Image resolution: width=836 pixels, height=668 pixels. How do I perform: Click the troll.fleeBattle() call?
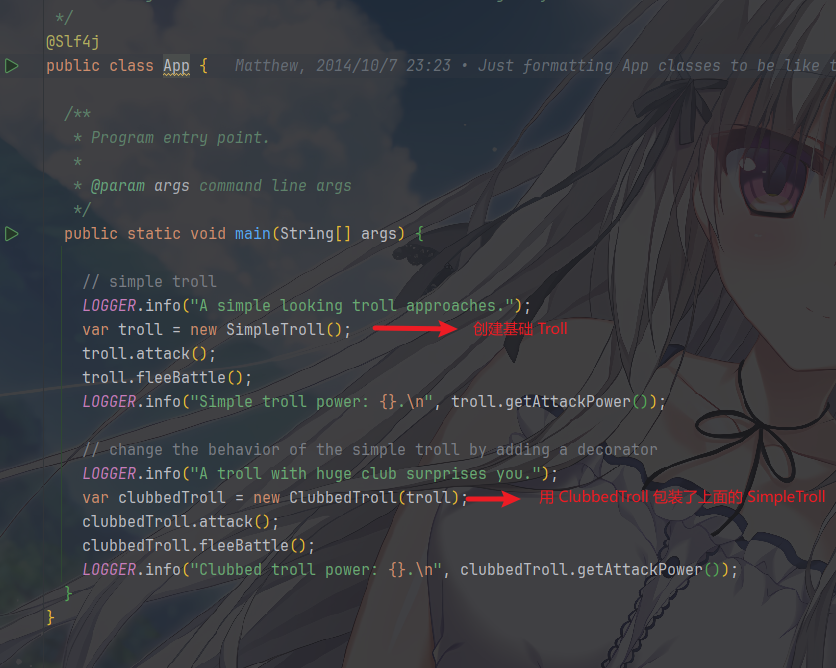tap(167, 378)
